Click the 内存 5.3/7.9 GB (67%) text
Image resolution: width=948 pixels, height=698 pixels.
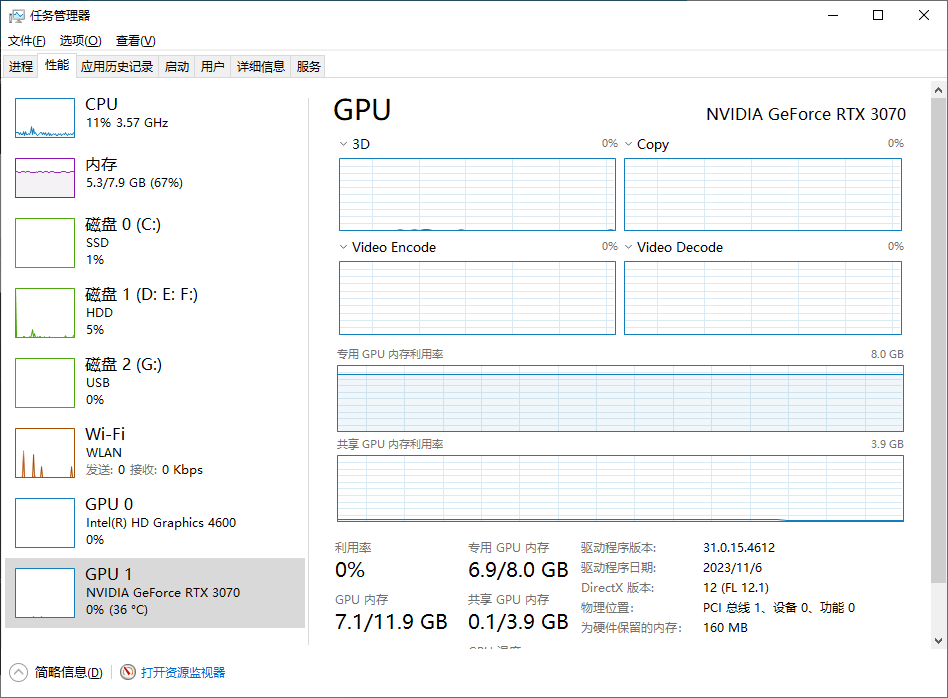pyautogui.click(x=134, y=183)
